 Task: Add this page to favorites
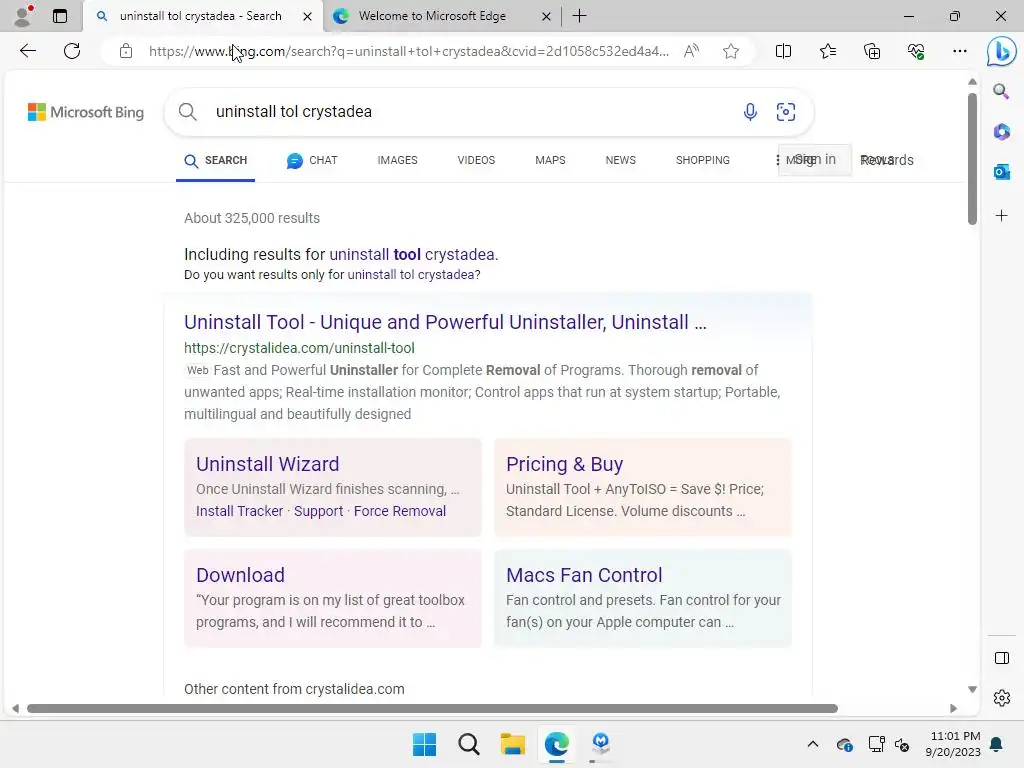[731, 51]
